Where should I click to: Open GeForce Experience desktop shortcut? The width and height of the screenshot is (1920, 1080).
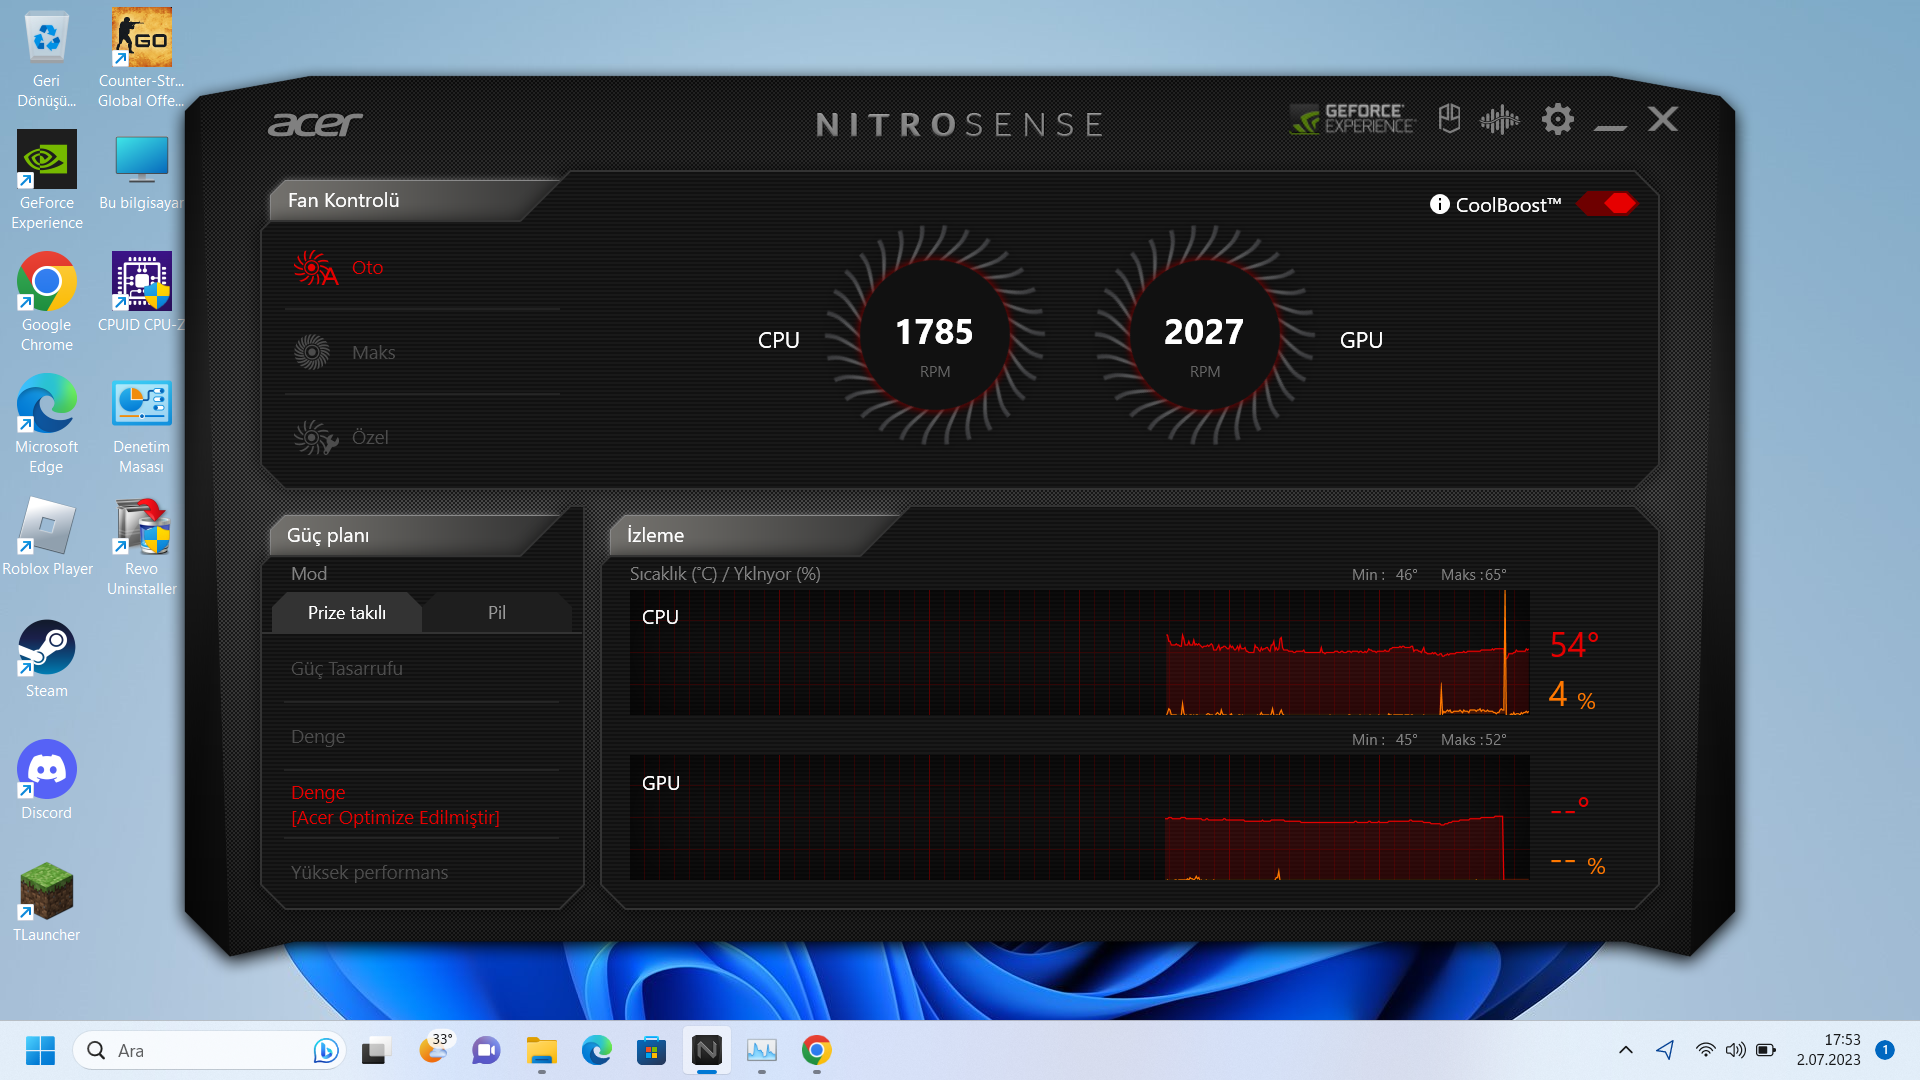point(46,181)
